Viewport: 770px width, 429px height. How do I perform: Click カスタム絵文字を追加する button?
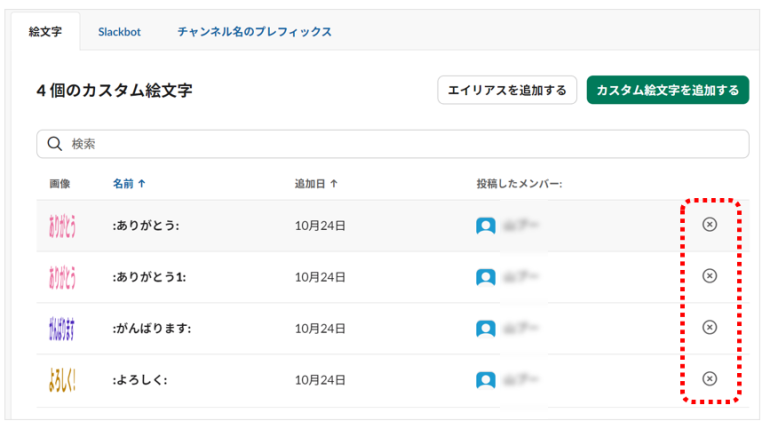pyautogui.click(x=667, y=90)
